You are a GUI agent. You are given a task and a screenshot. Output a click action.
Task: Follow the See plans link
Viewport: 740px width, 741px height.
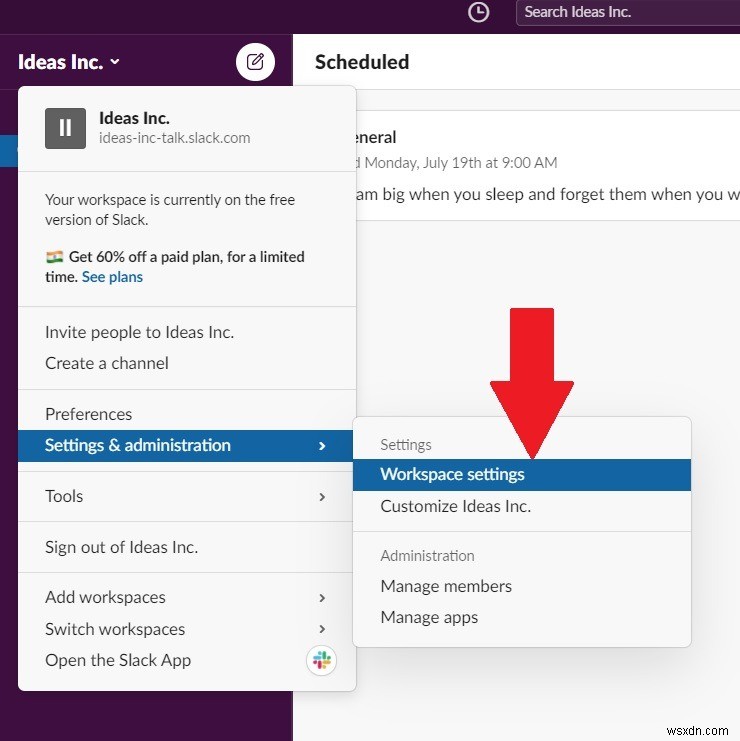tap(112, 277)
